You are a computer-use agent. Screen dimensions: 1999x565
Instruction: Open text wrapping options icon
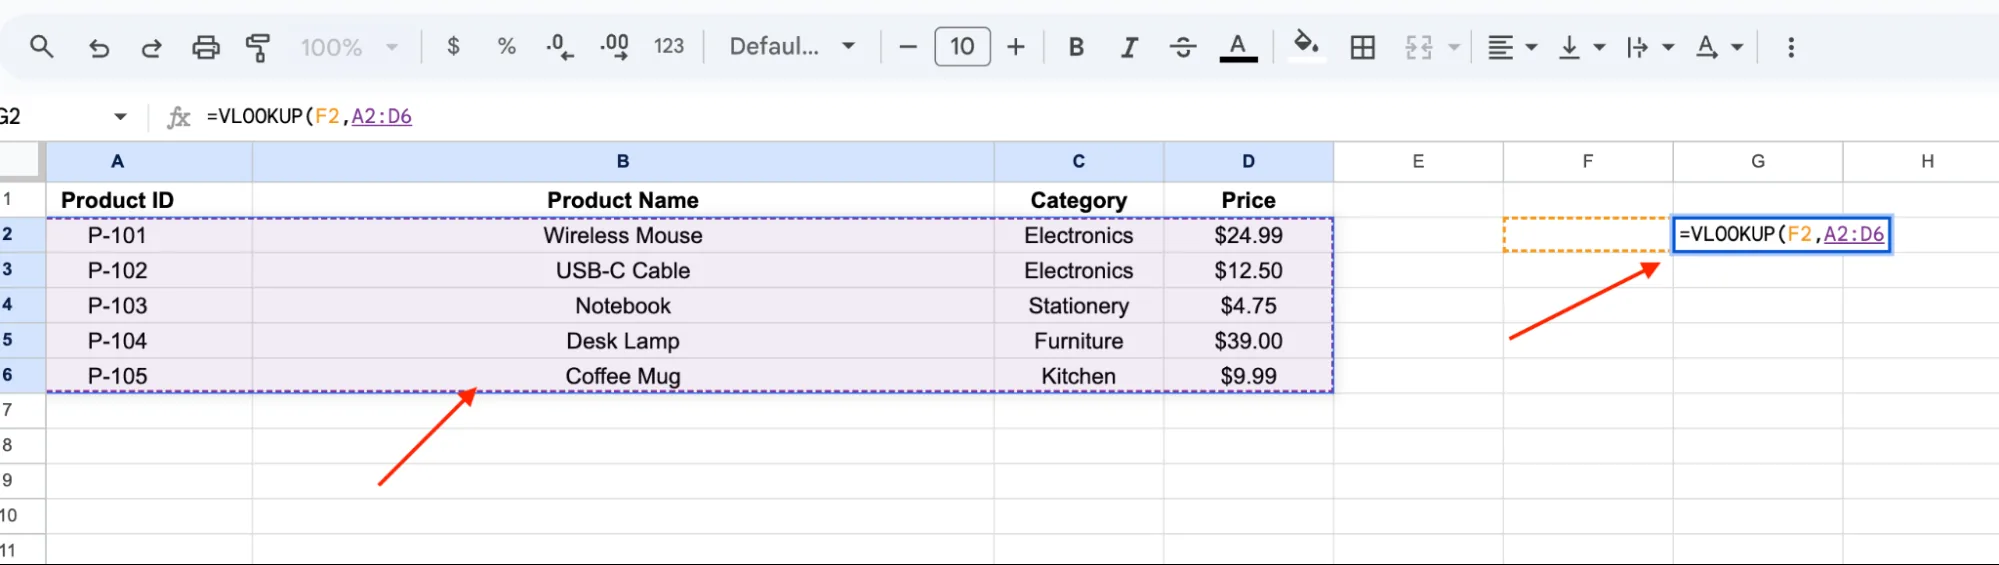click(x=1637, y=47)
